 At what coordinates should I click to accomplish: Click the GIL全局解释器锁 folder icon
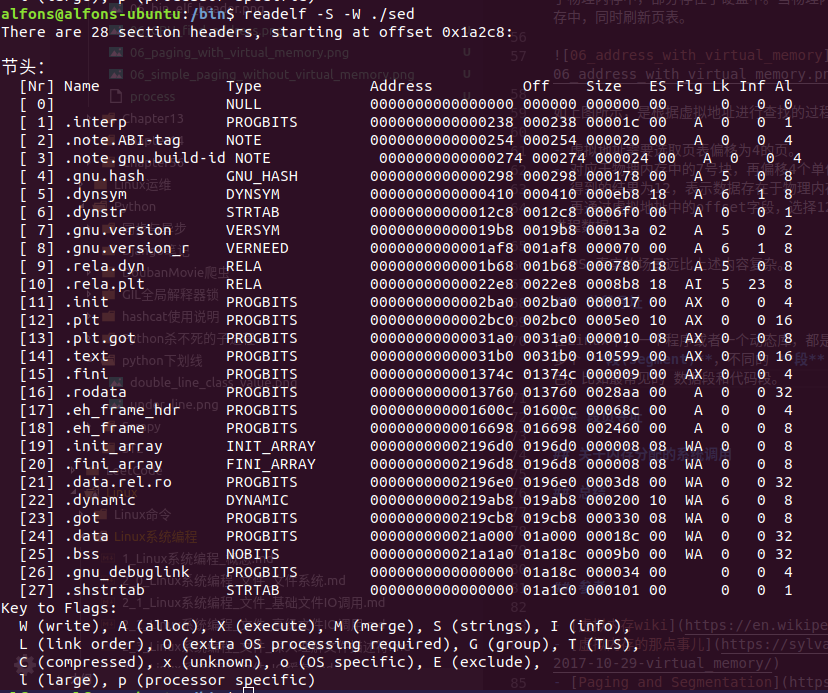[x=110, y=294]
